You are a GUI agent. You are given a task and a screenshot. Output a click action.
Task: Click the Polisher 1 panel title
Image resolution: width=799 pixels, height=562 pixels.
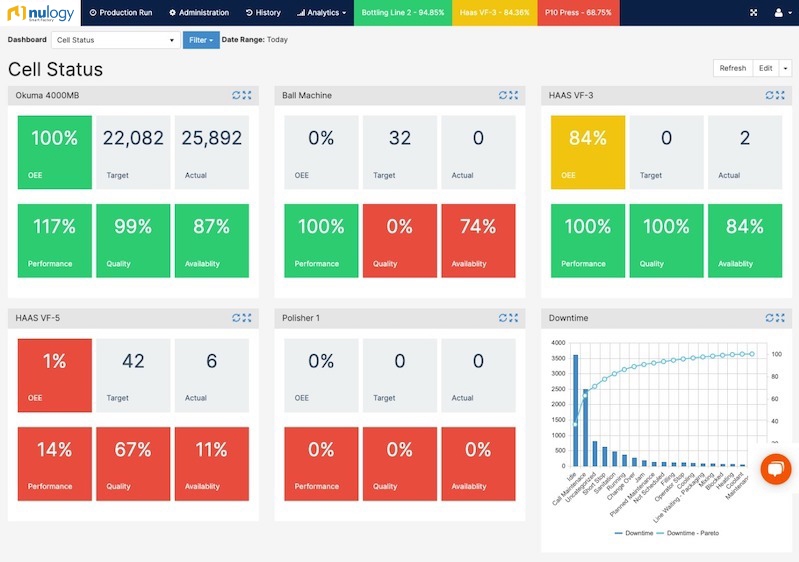[x=301, y=318]
